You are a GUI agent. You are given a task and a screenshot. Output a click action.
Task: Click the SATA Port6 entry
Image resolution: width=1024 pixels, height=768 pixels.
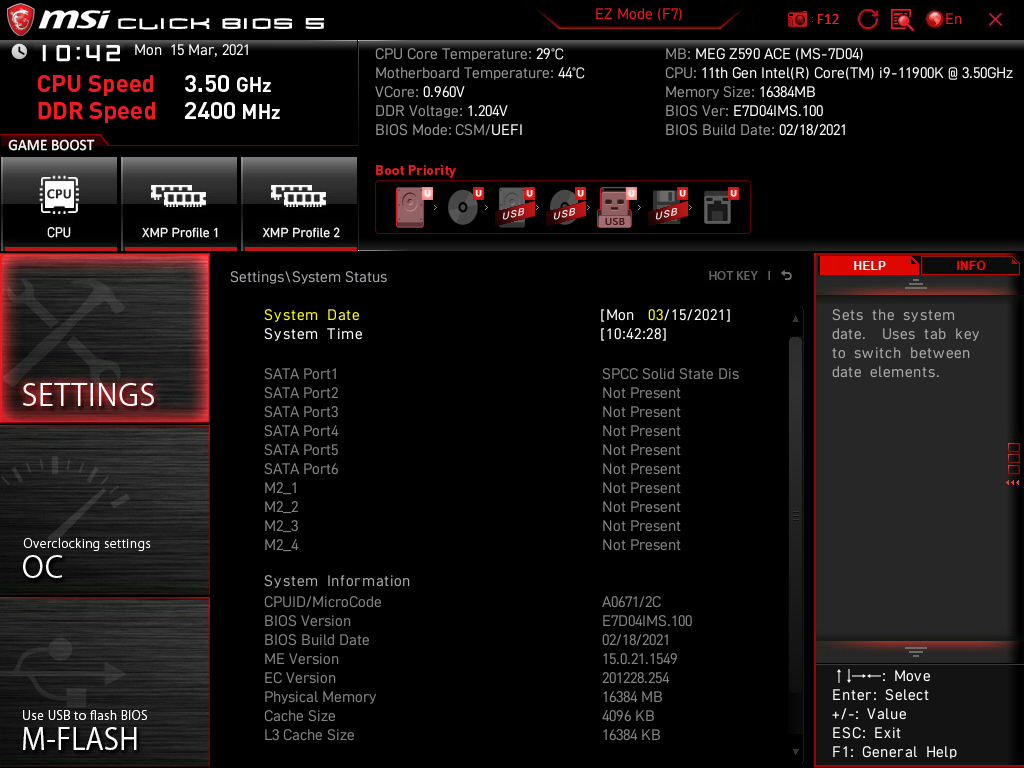pos(473,469)
